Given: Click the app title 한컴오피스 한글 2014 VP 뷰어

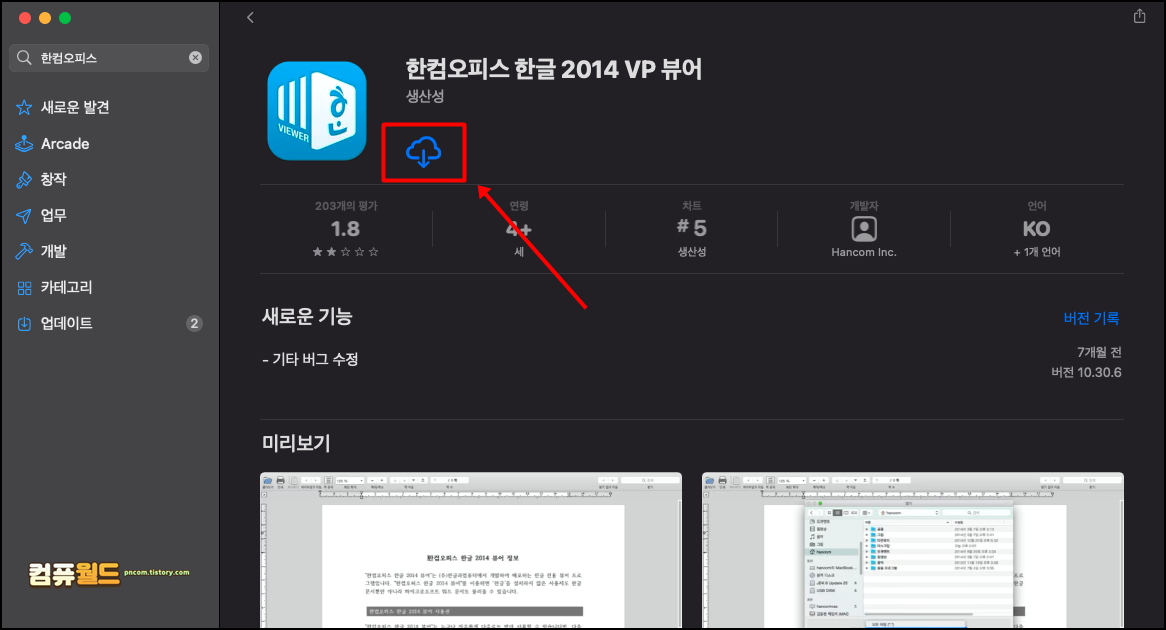Looking at the screenshot, I should click(x=553, y=69).
